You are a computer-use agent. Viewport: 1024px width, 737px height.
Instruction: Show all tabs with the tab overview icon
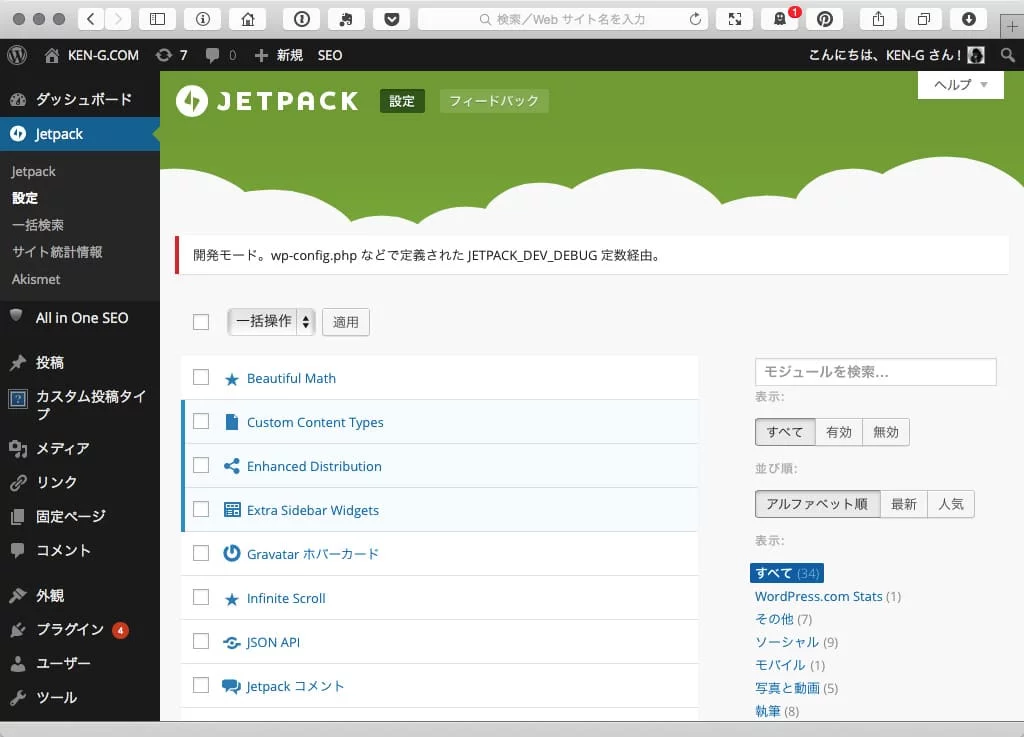coord(923,19)
